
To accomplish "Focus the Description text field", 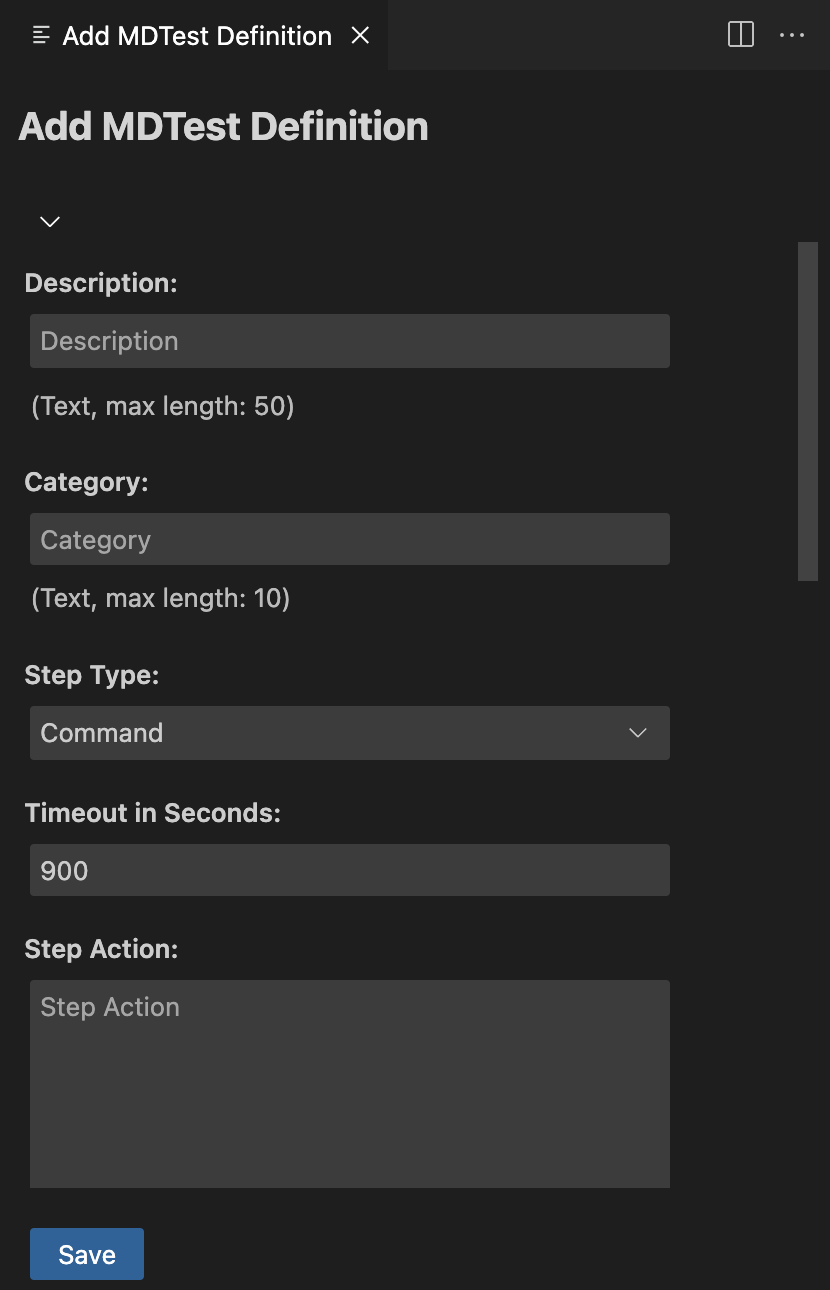I will tap(350, 341).
